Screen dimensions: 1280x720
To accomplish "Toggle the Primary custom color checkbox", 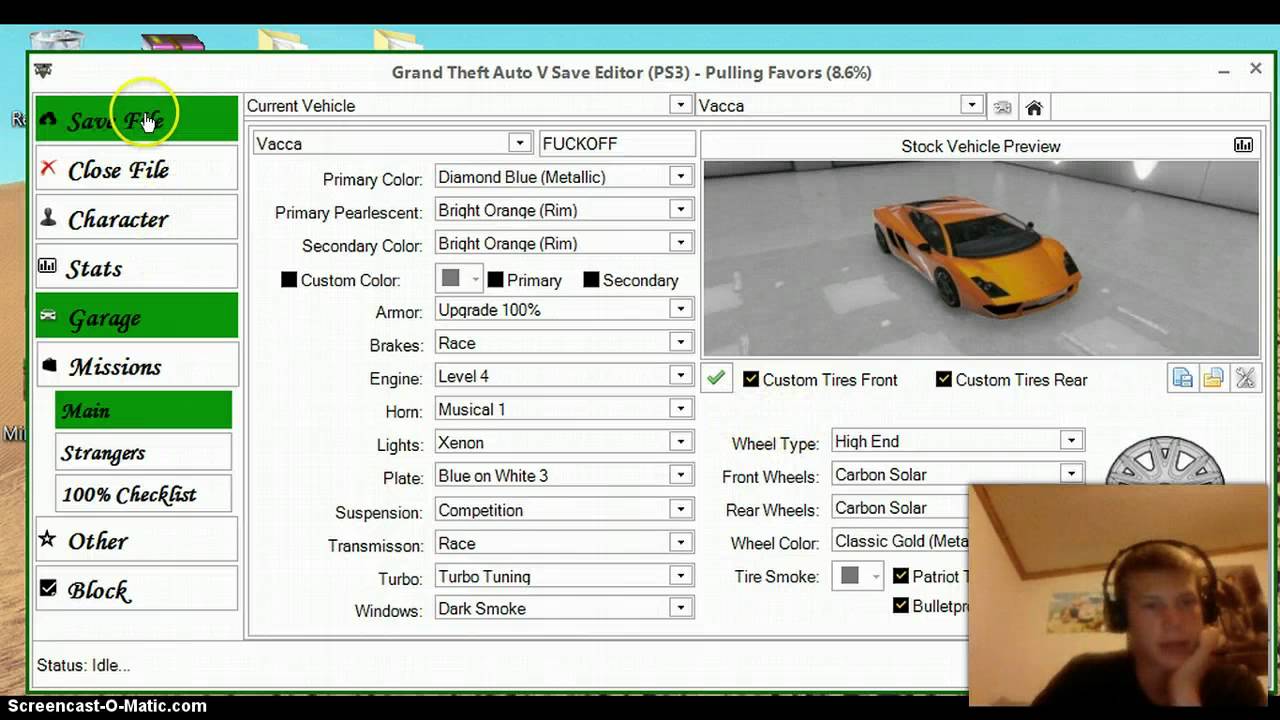I will [495, 280].
